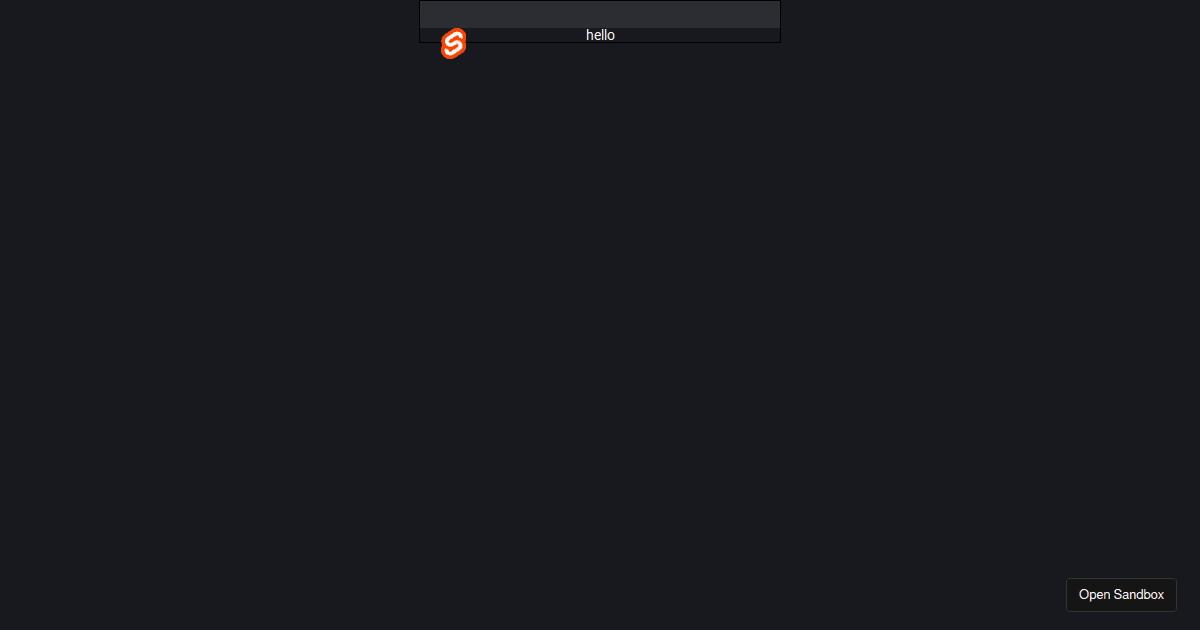Select the red-orange Svelte emblem
The width and height of the screenshot is (1200, 630).
click(x=454, y=44)
